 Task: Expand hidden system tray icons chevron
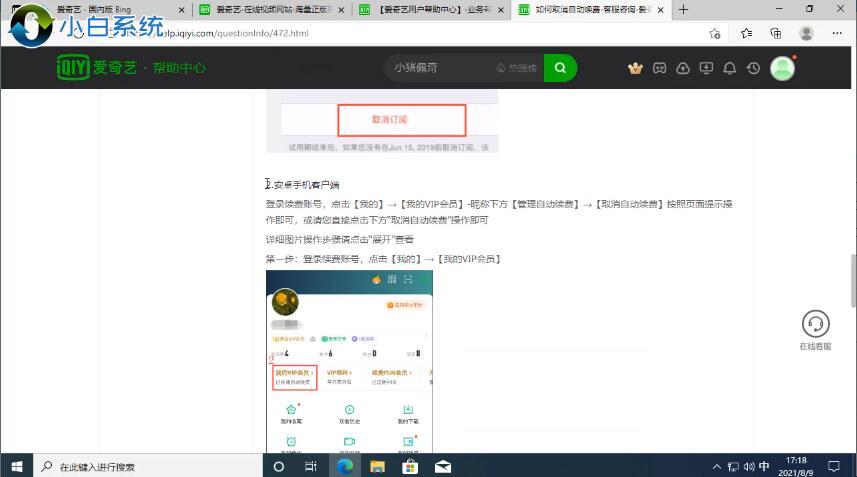tap(717, 467)
